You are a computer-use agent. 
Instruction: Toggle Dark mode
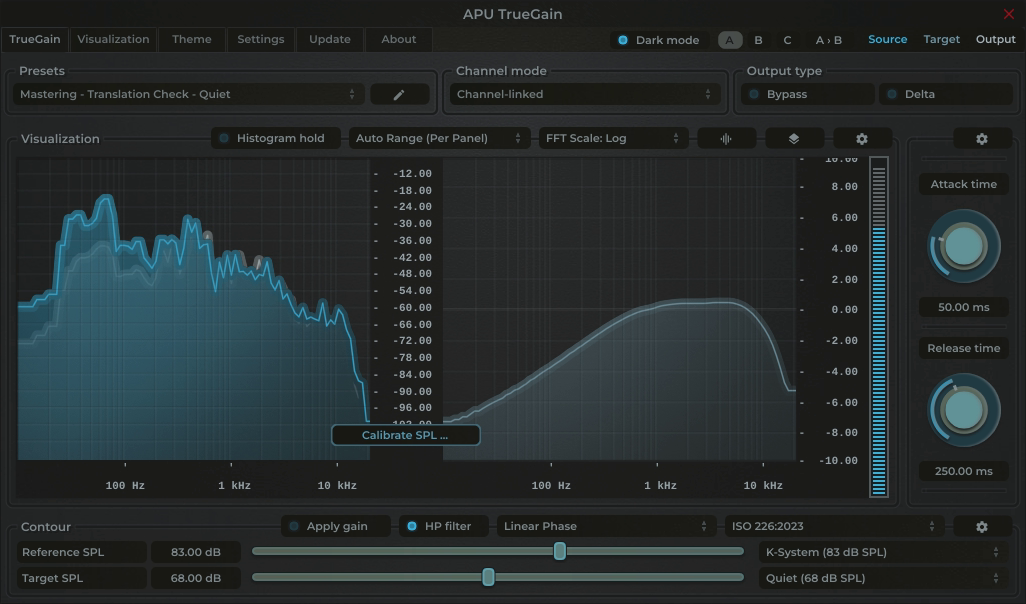[659, 40]
